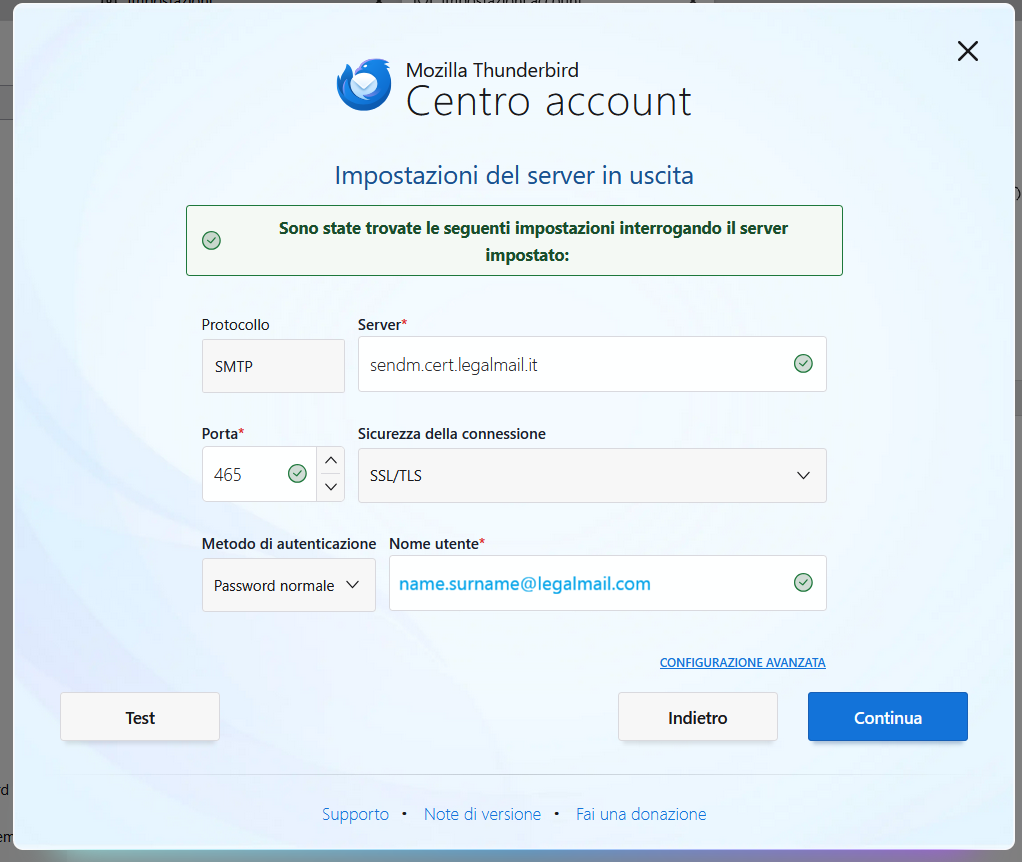Open the Supporto link in the footer
The width and height of the screenshot is (1022, 862).
pos(355,814)
